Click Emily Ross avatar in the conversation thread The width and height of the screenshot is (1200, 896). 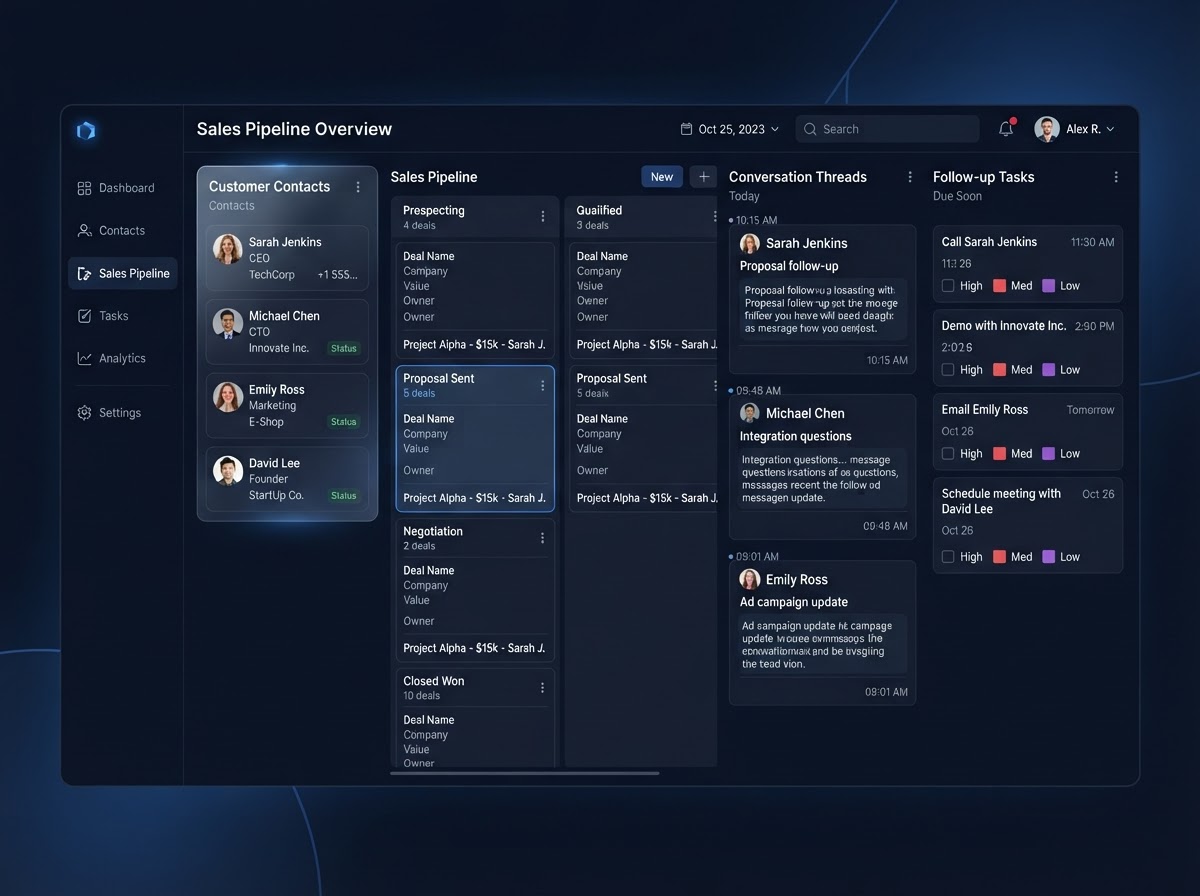[749, 579]
